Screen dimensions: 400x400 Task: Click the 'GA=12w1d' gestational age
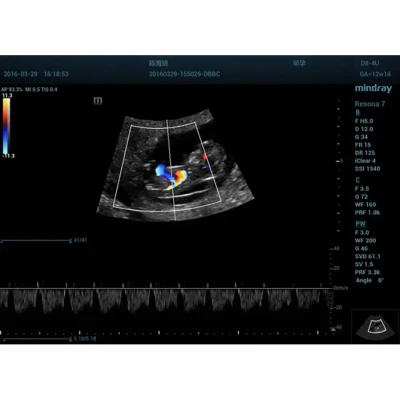tap(375, 74)
